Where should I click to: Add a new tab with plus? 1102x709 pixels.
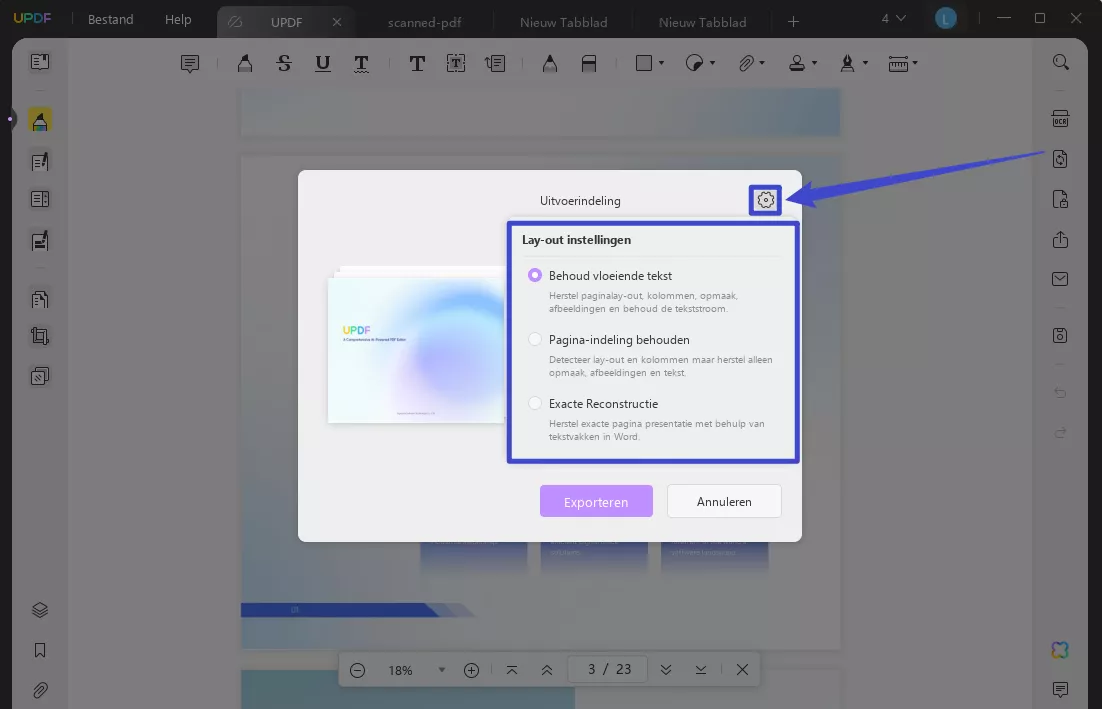click(793, 22)
